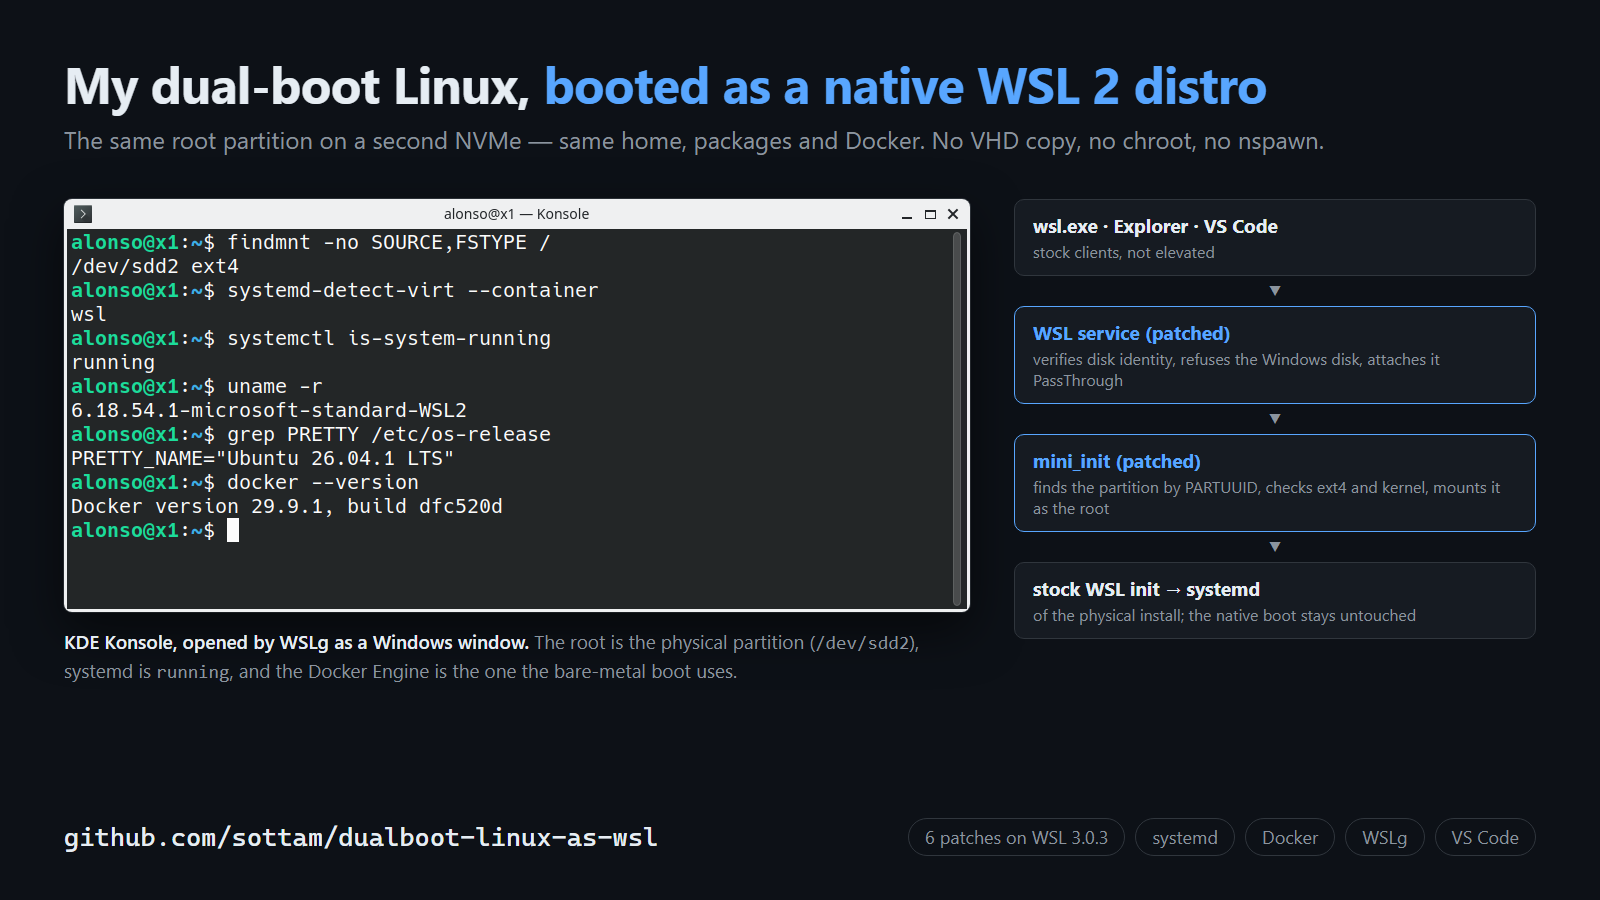Click 'KDE Konsole, opened by WSLg' caption text
This screenshot has width=1600, height=900.
(x=296, y=642)
